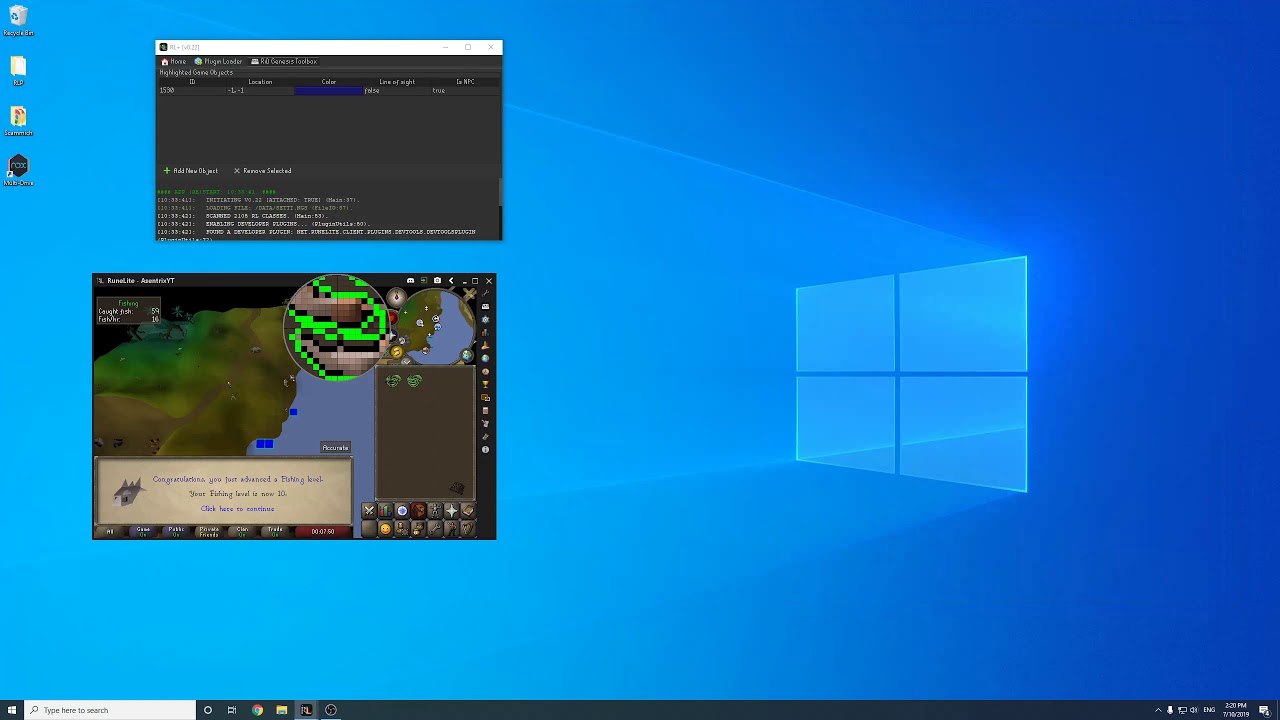This screenshot has width=1280, height=720.
Task: Open Chrome from the taskbar
Action: [x=257, y=710]
